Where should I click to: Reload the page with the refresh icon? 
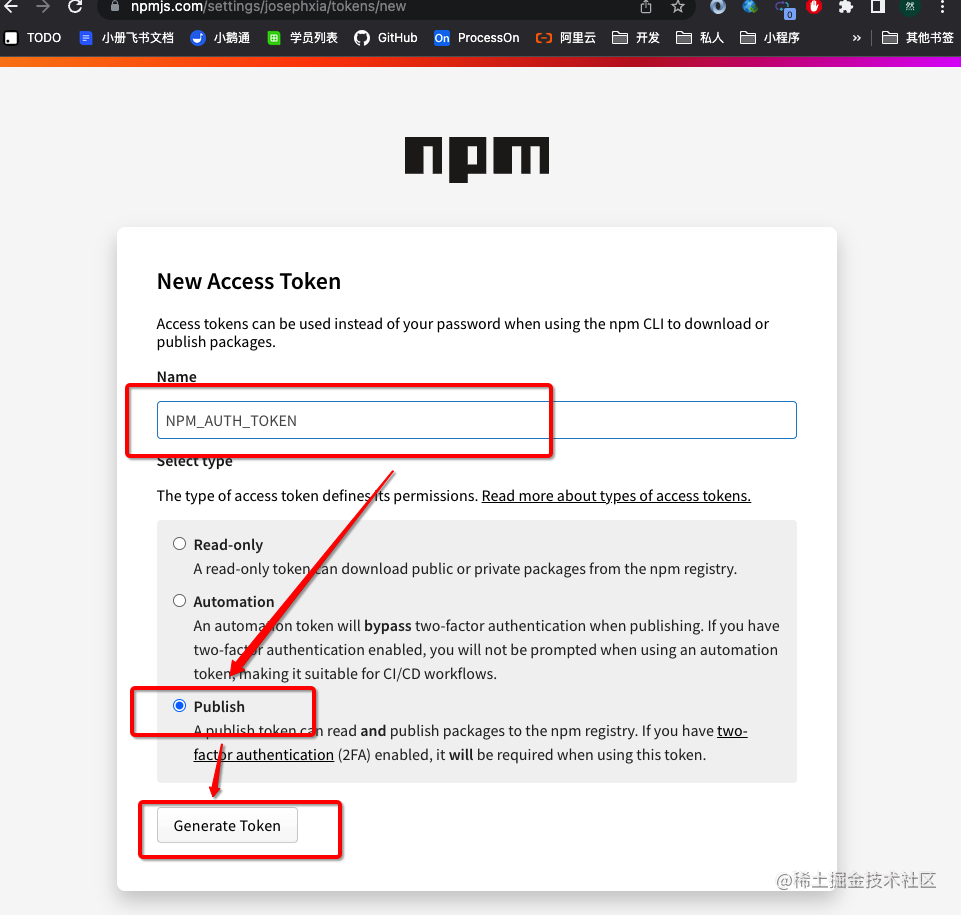click(75, 7)
